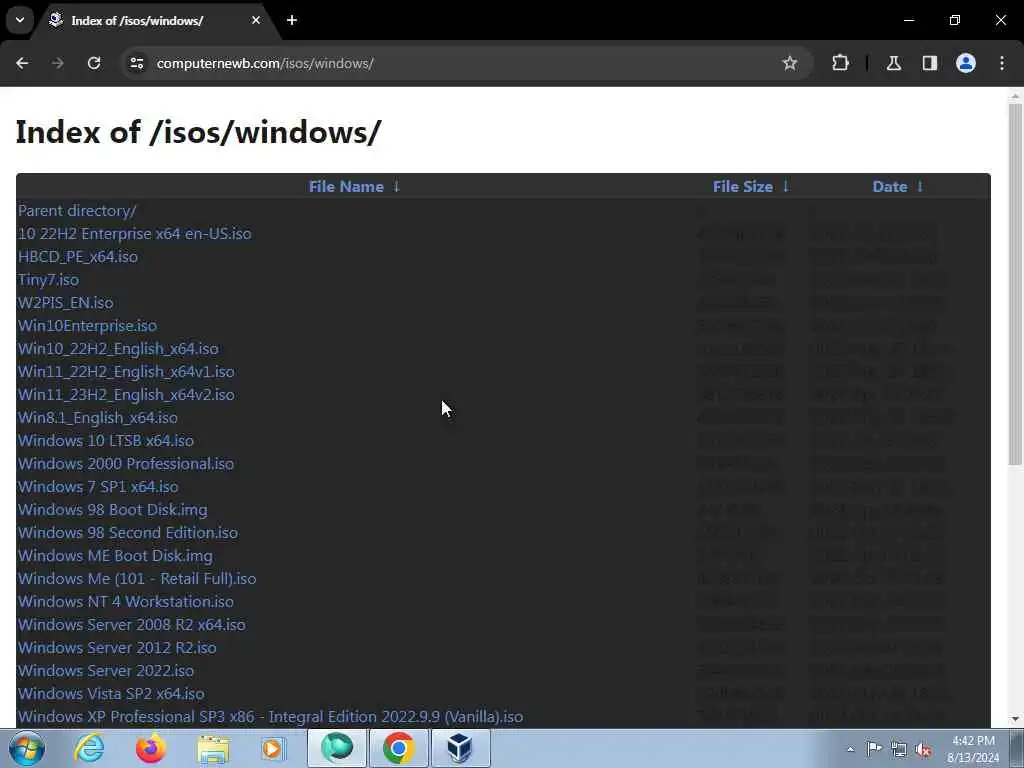The width and height of the screenshot is (1024, 768).
Task: Click the page vertical scrollbar thumb
Action: pyautogui.click(x=1015, y=284)
